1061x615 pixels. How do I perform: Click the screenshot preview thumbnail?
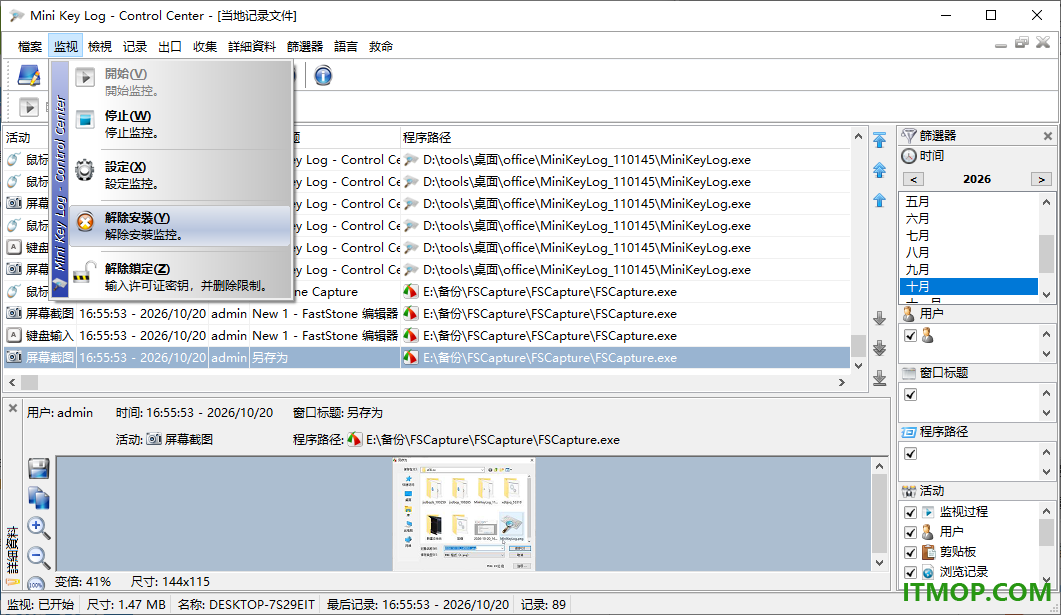tap(464, 514)
